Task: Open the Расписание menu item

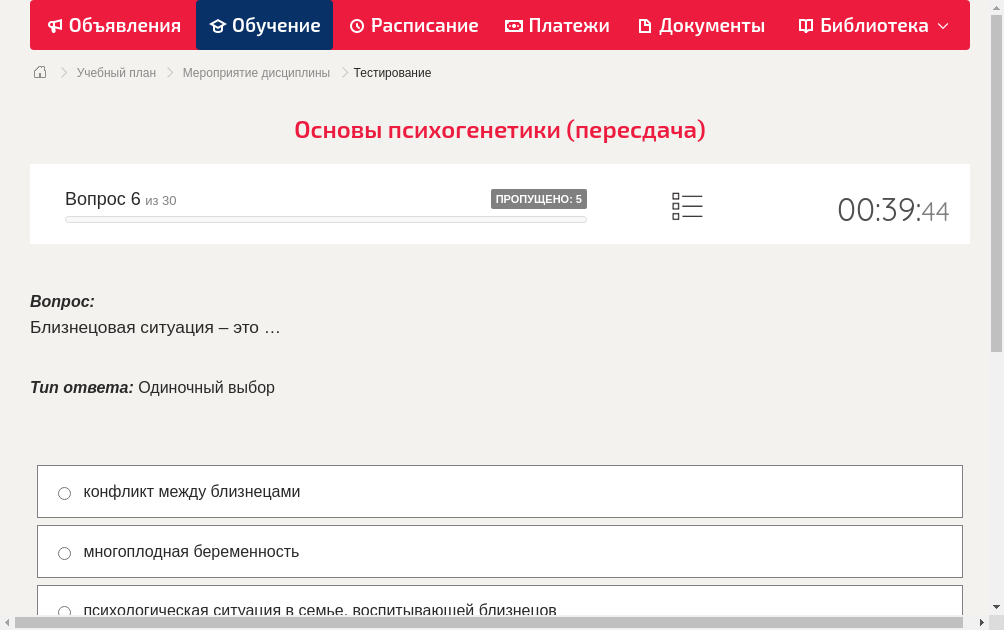Action: coord(414,25)
